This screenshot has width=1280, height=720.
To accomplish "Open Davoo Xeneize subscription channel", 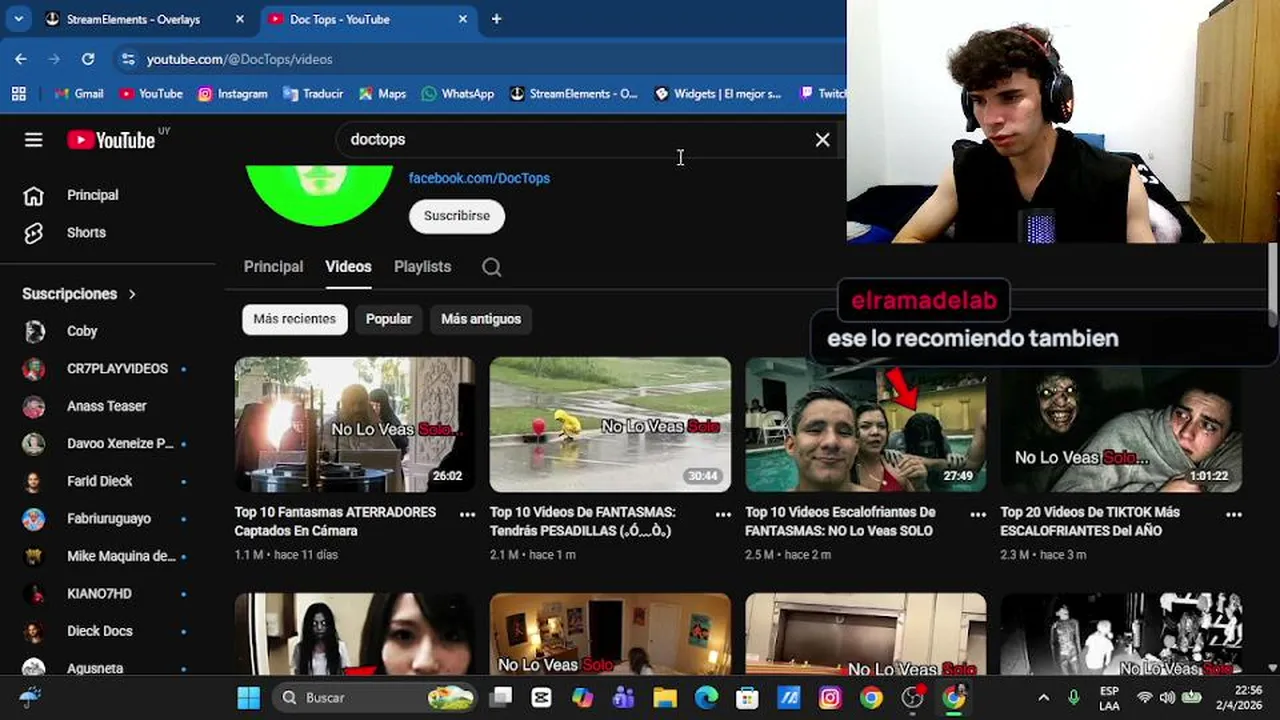I will pyautogui.click(x=120, y=443).
